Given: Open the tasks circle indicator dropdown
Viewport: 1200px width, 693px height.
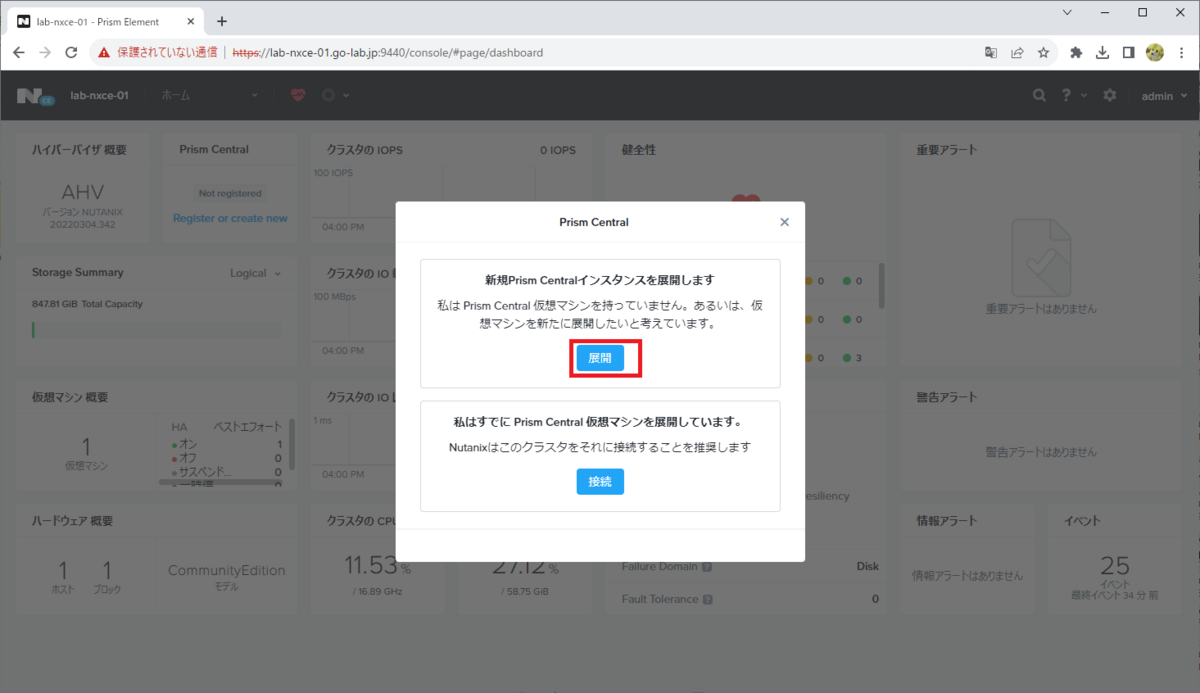Looking at the screenshot, I should click(335, 95).
